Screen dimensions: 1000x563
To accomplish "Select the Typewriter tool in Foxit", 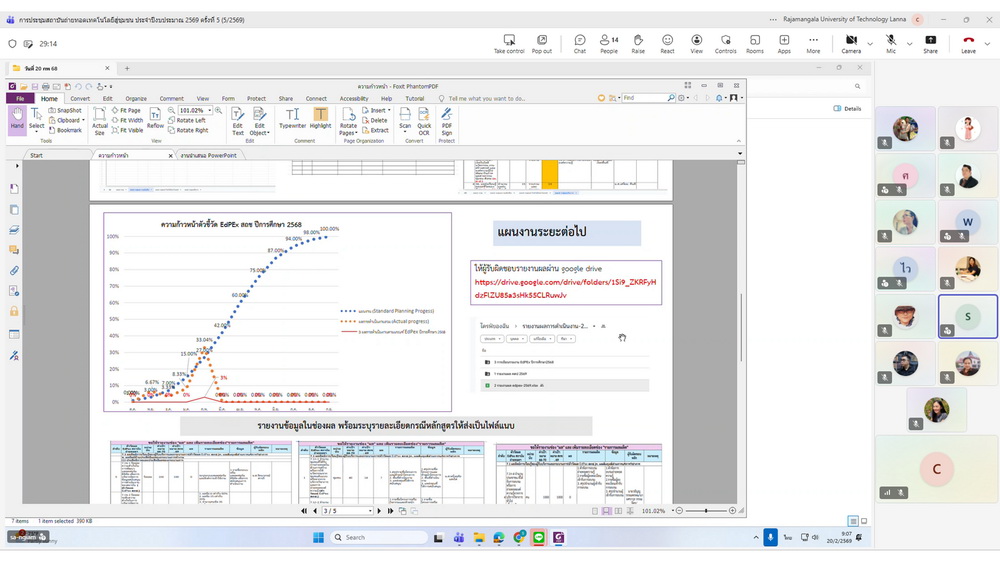I will 292,119.
